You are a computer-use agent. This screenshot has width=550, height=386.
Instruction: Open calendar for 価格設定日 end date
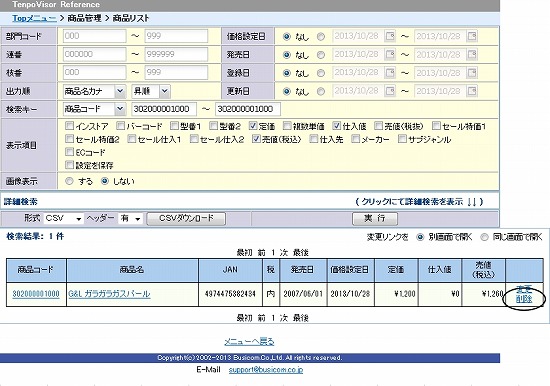point(472,36)
